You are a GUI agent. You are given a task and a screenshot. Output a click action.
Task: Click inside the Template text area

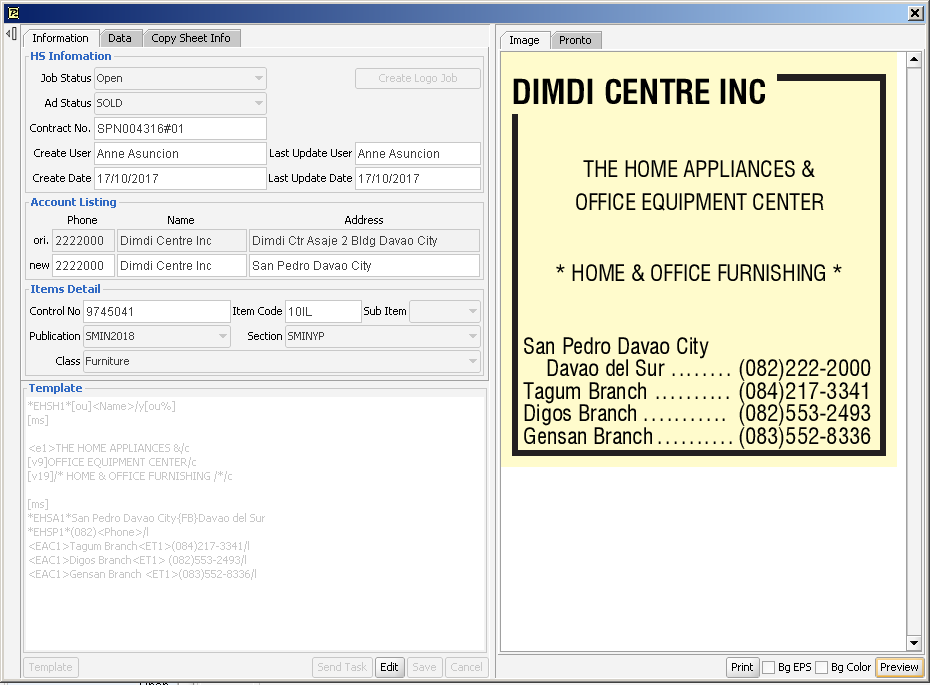255,524
